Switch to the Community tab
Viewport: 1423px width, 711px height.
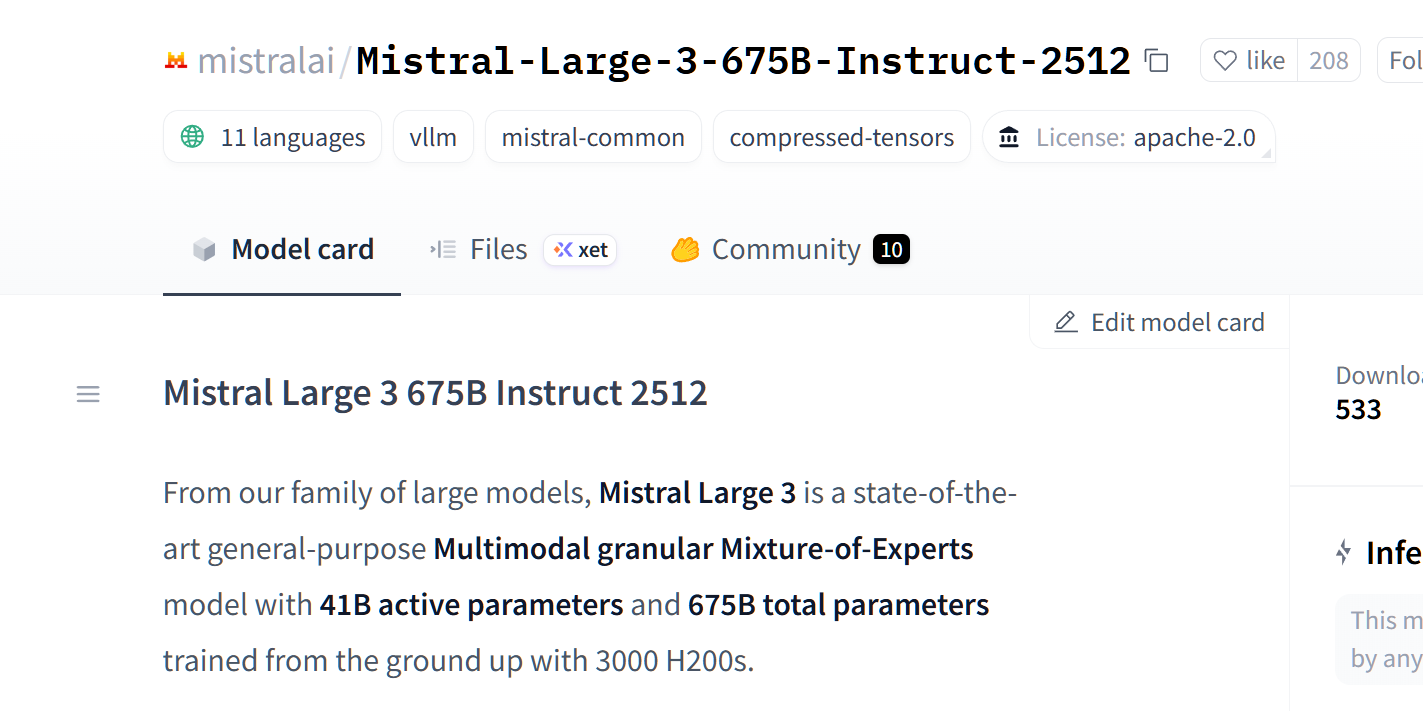tap(790, 249)
